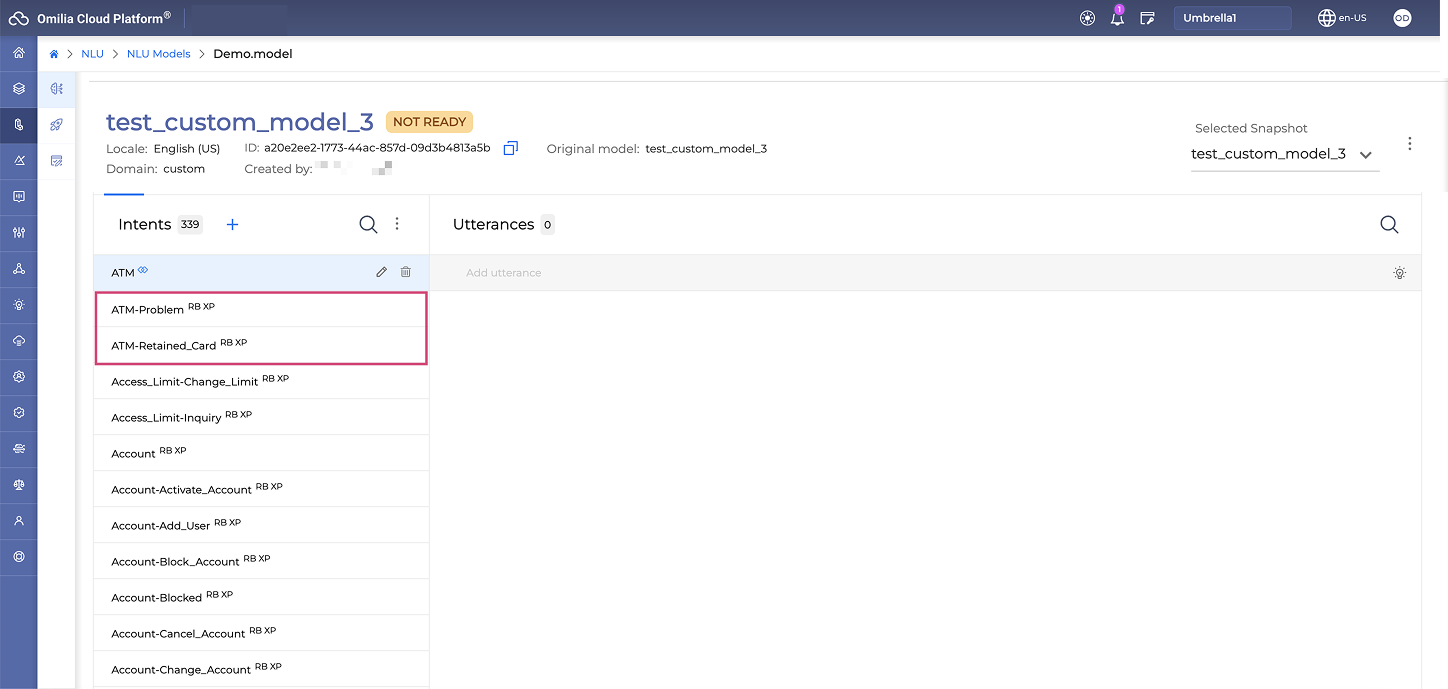Image resolution: width=1448 pixels, height=689 pixels.
Task: Add a new intent with plus icon
Action: tap(233, 225)
